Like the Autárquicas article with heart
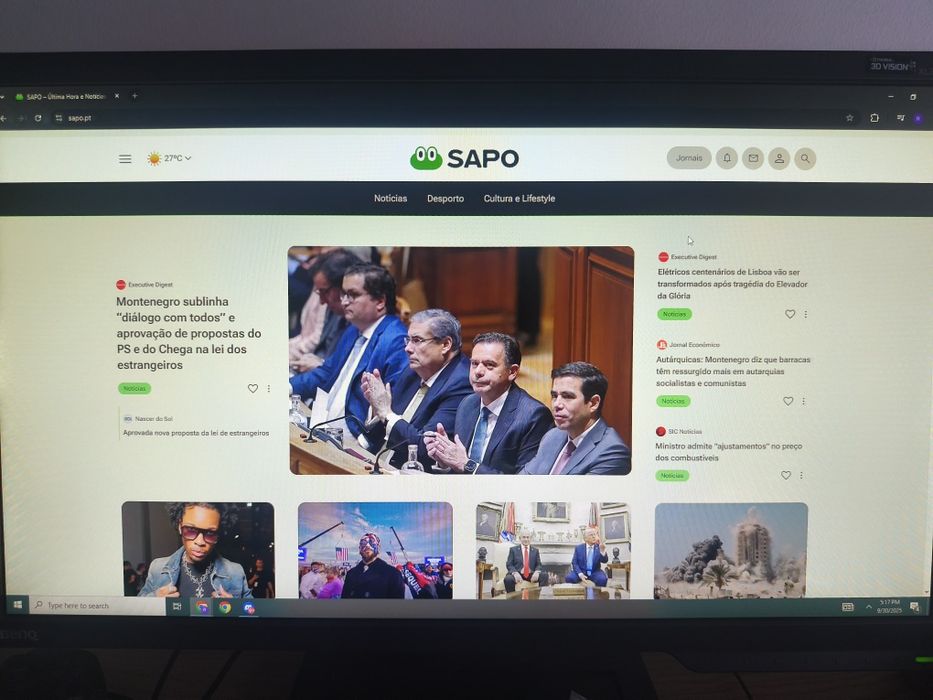933x700 pixels. tap(788, 401)
